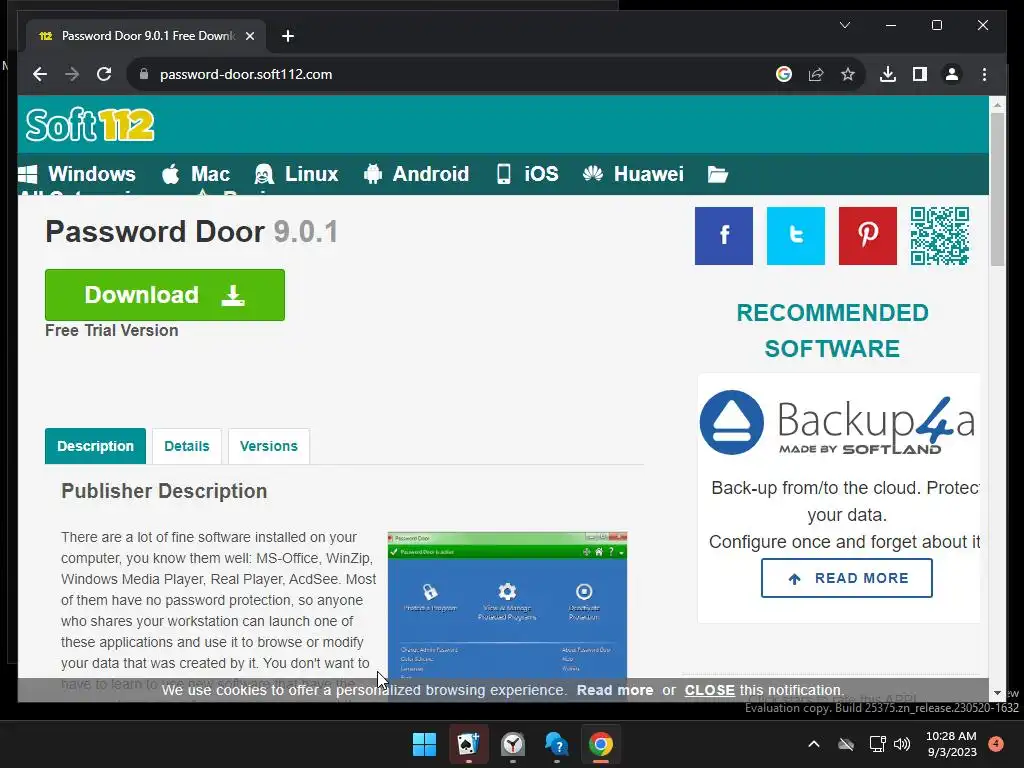Share on Pinterest
The width and height of the screenshot is (1024, 768).
click(x=867, y=236)
